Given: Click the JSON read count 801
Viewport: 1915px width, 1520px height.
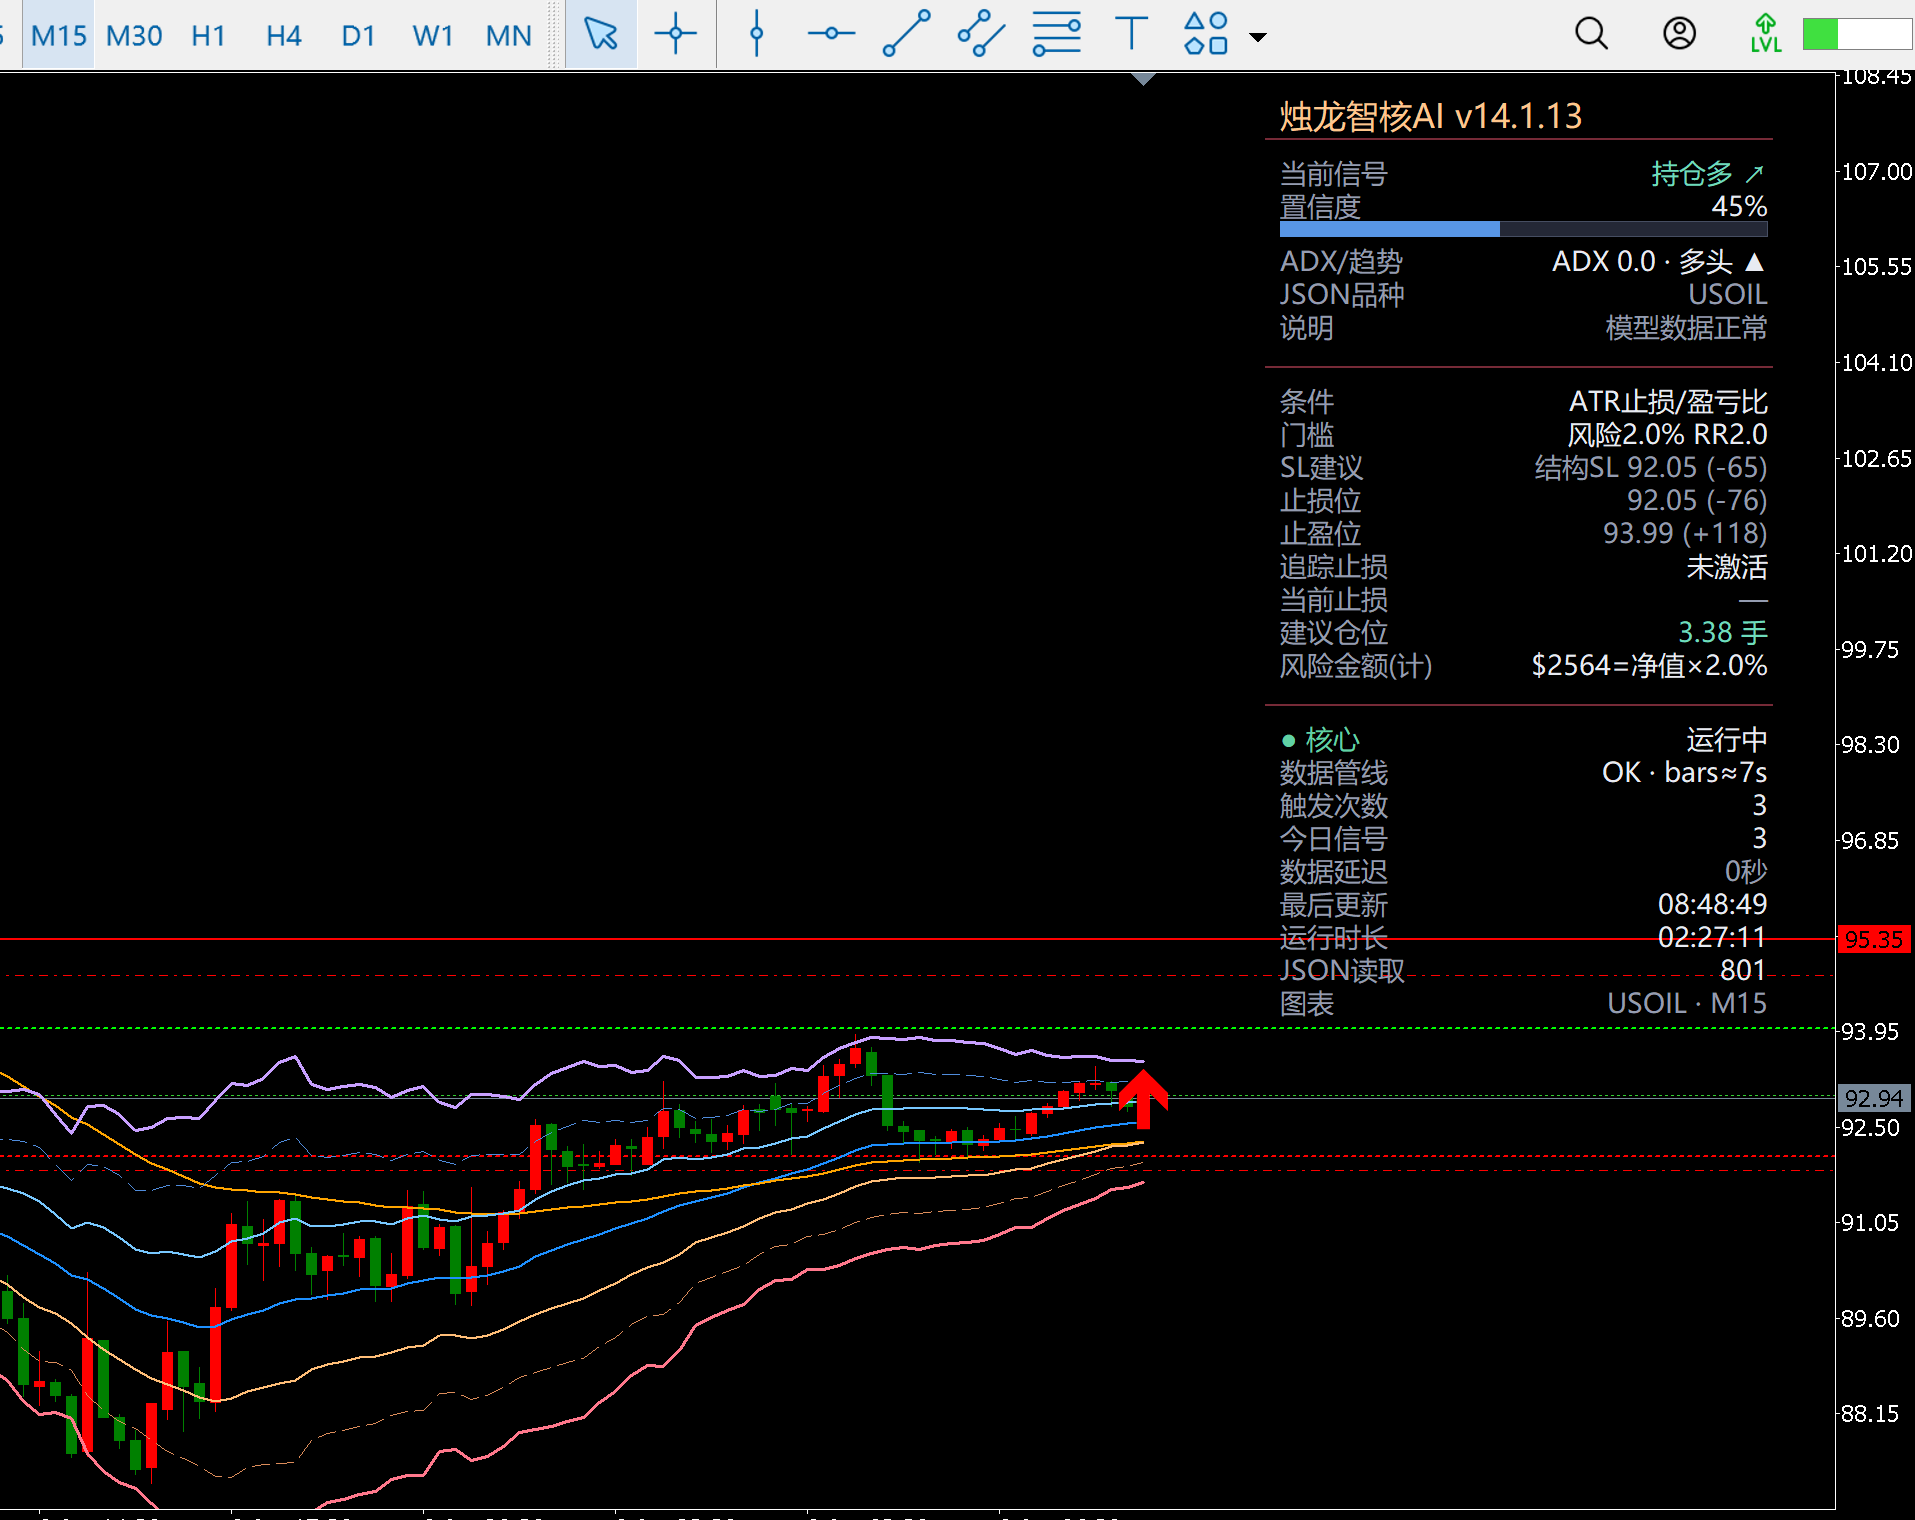Looking at the screenshot, I should coord(1743,971).
